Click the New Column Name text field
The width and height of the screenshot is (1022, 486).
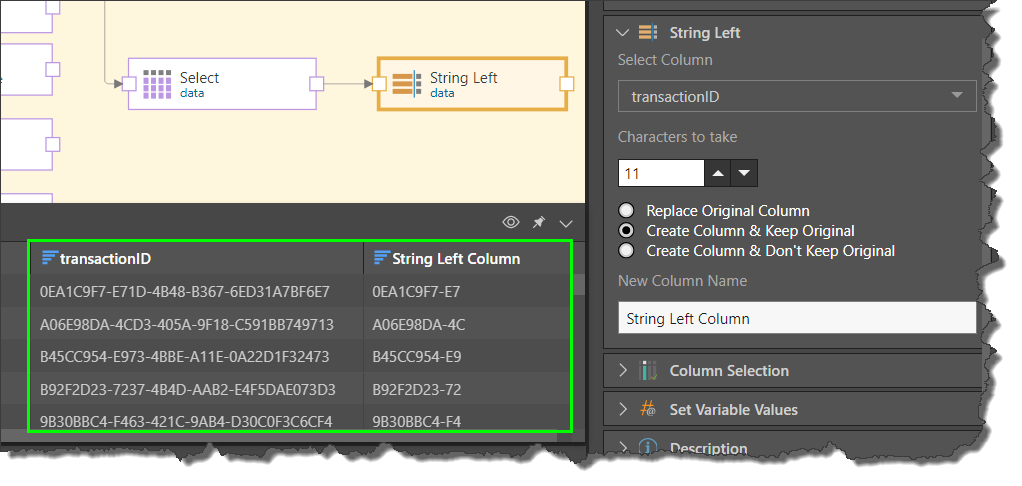click(796, 319)
